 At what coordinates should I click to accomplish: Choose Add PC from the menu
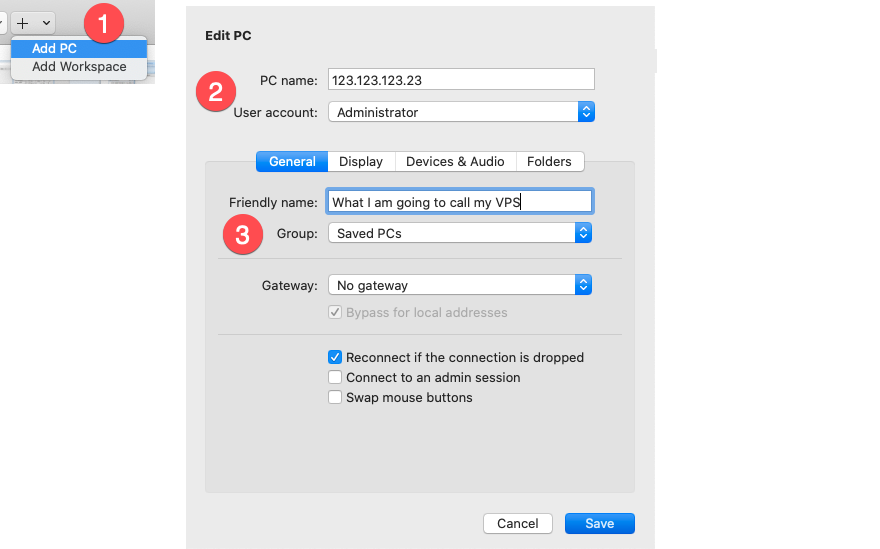pos(79,48)
